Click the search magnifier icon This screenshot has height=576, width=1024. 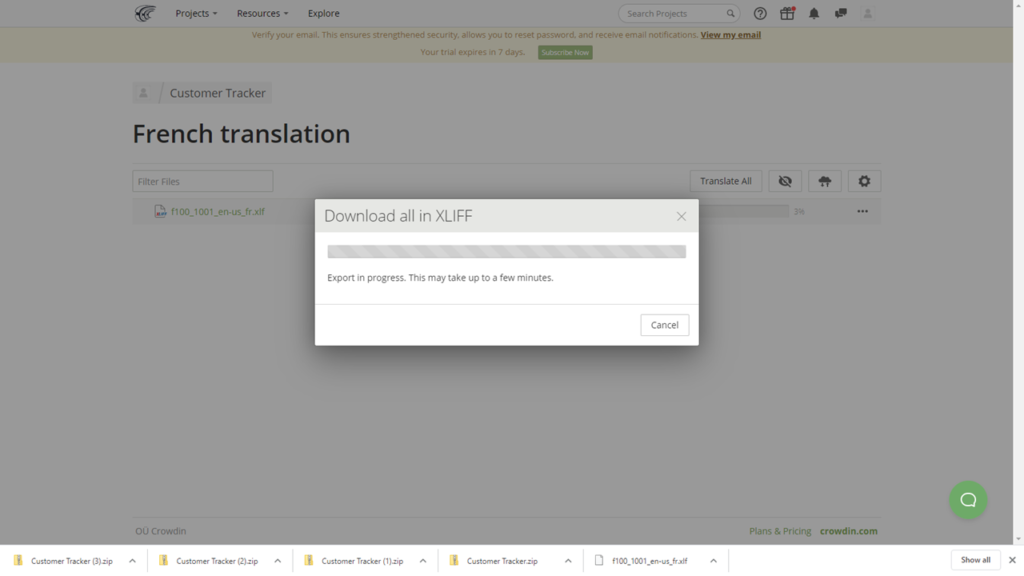pyautogui.click(x=730, y=13)
